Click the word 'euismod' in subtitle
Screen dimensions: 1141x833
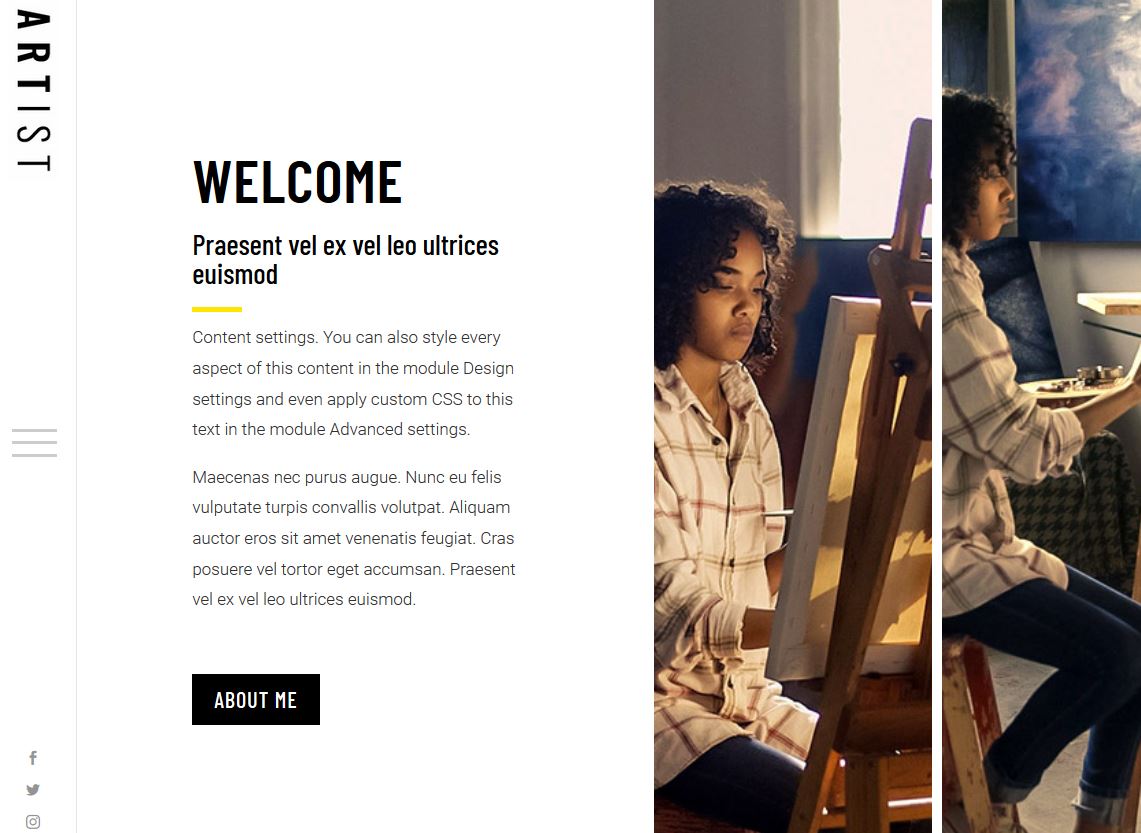[x=235, y=275]
